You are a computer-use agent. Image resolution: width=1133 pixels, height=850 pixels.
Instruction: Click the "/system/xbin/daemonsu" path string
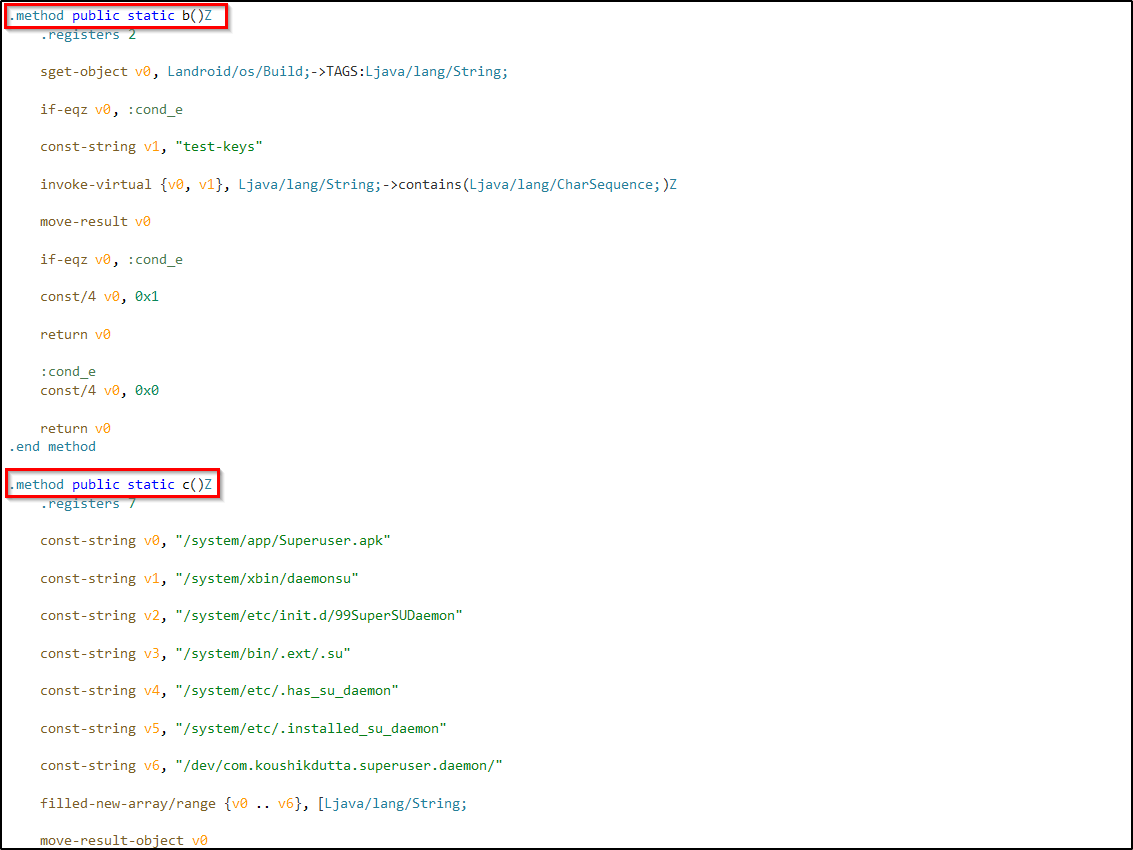click(266, 579)
